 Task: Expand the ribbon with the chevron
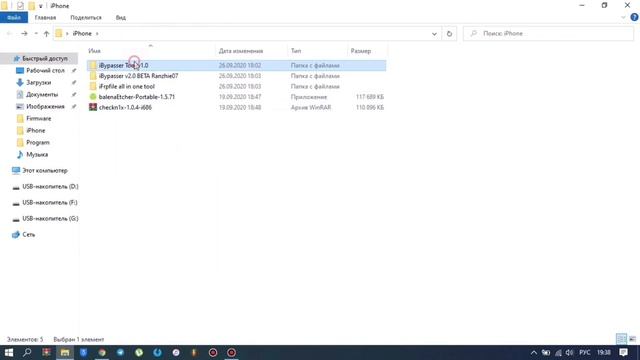point(623,18)
